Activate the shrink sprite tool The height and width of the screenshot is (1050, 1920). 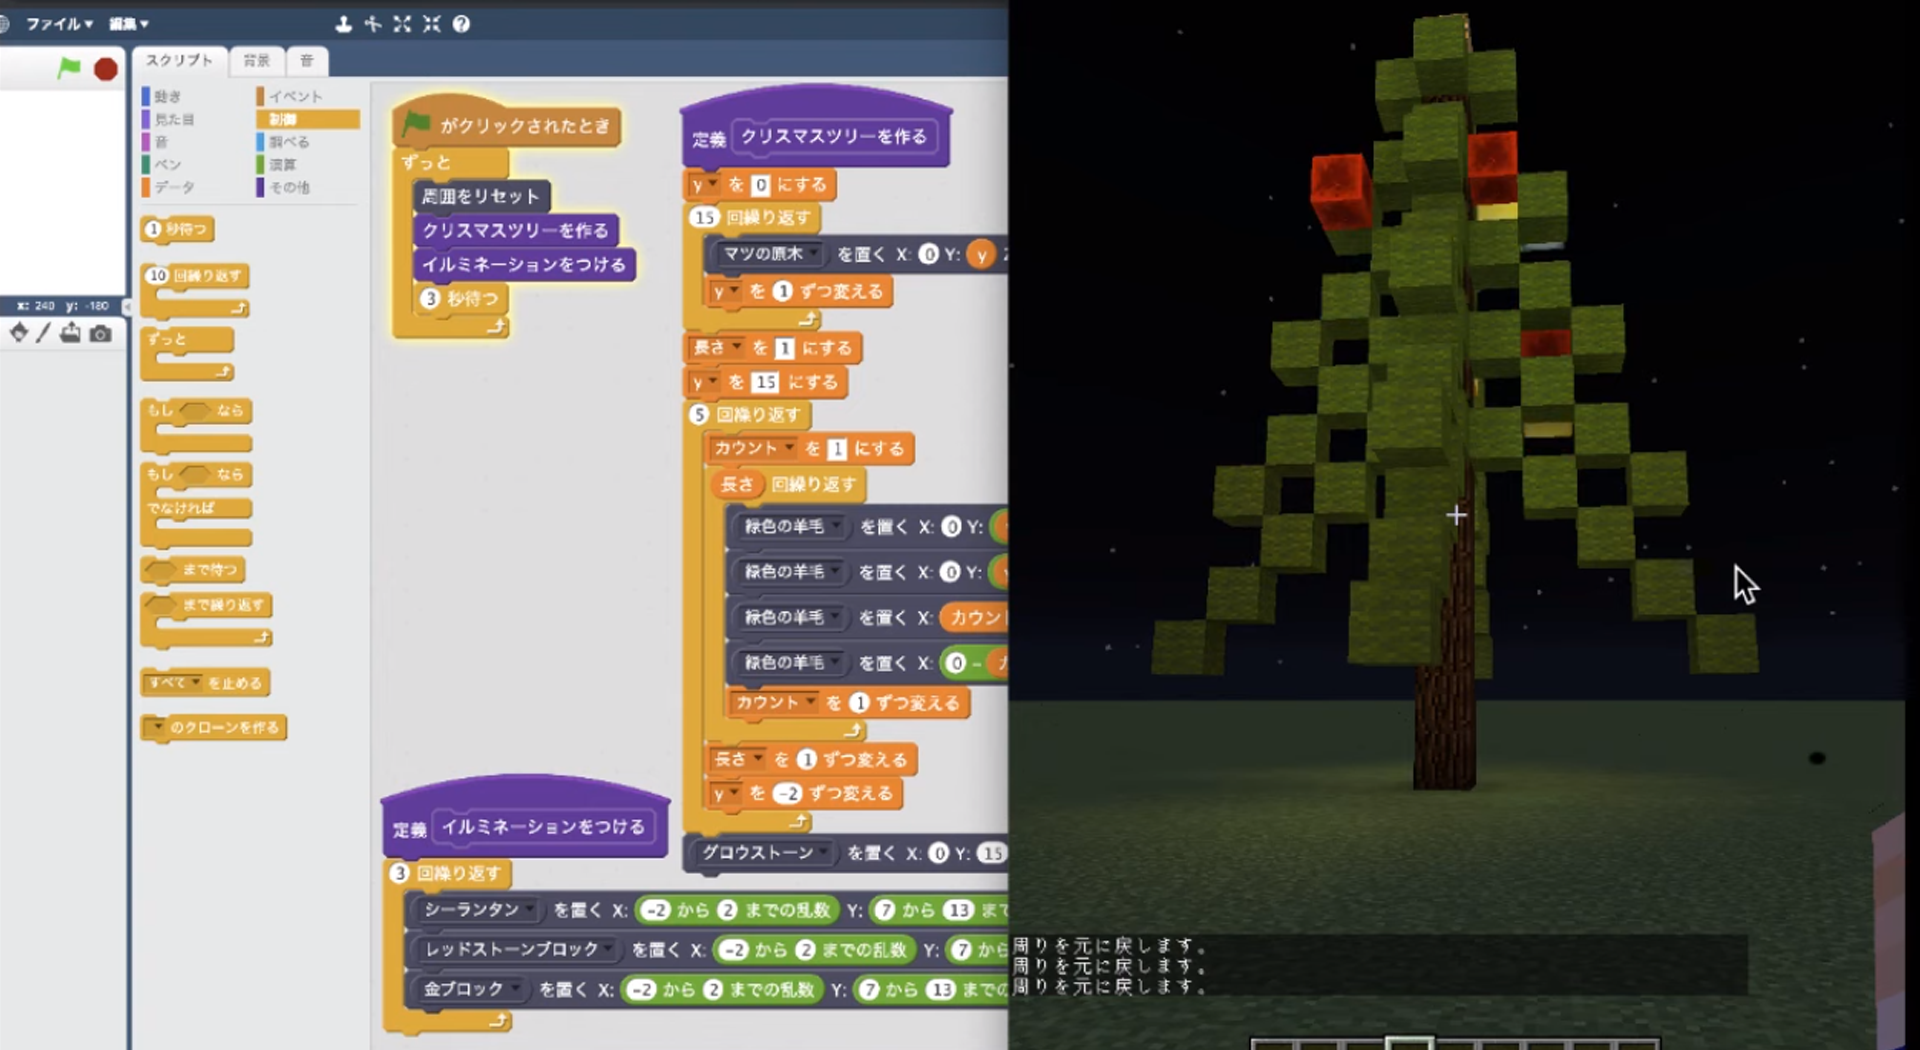click(x=432, y=24)
